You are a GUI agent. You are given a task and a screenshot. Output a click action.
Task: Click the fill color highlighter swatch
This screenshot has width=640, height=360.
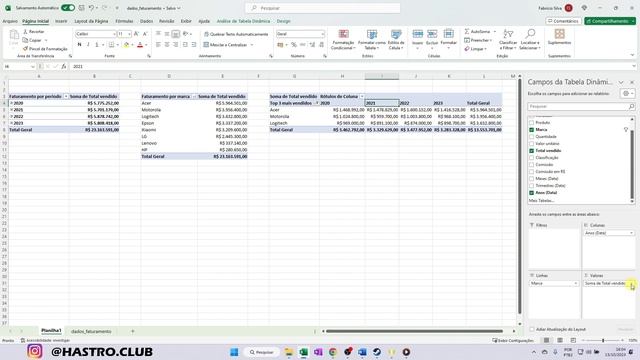[126, 44]
